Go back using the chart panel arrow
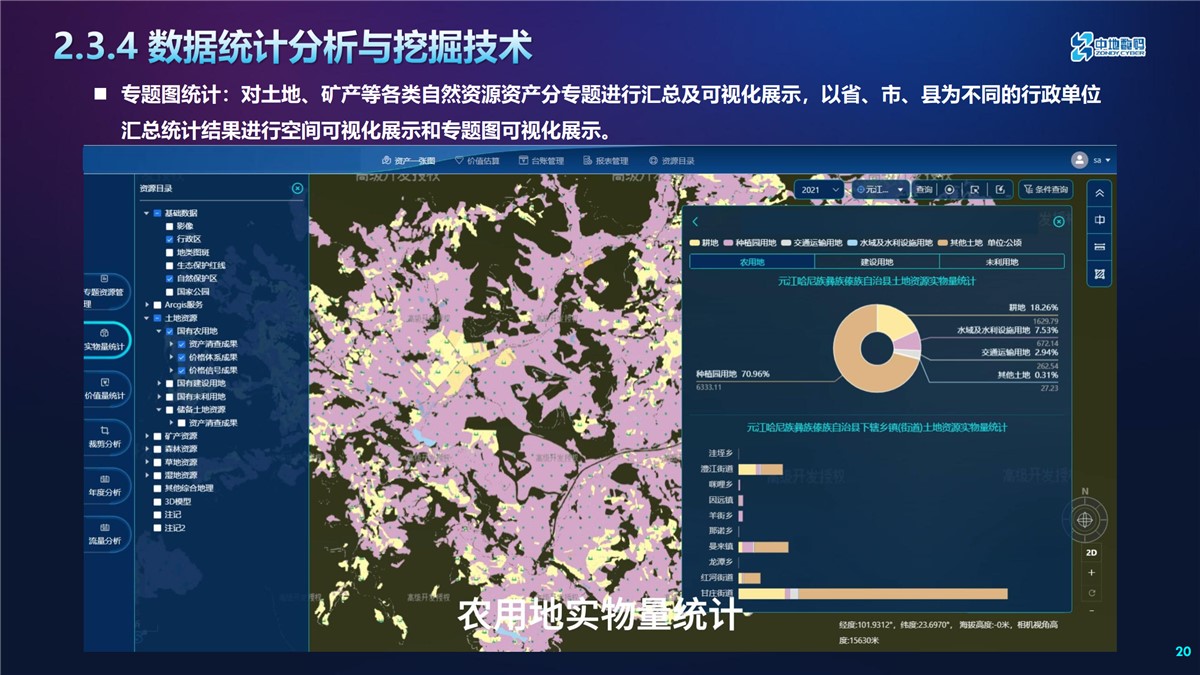This screenshot has height=675, width=1200. pyautogui.click(x=695, y=222)
